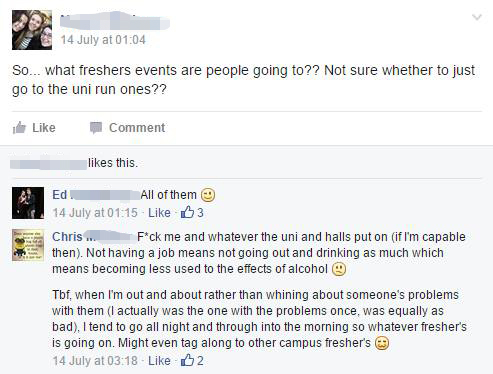The image size is (493, 374).
Task: Click the smiley emoji after 'All of them'
Action: 208,195
